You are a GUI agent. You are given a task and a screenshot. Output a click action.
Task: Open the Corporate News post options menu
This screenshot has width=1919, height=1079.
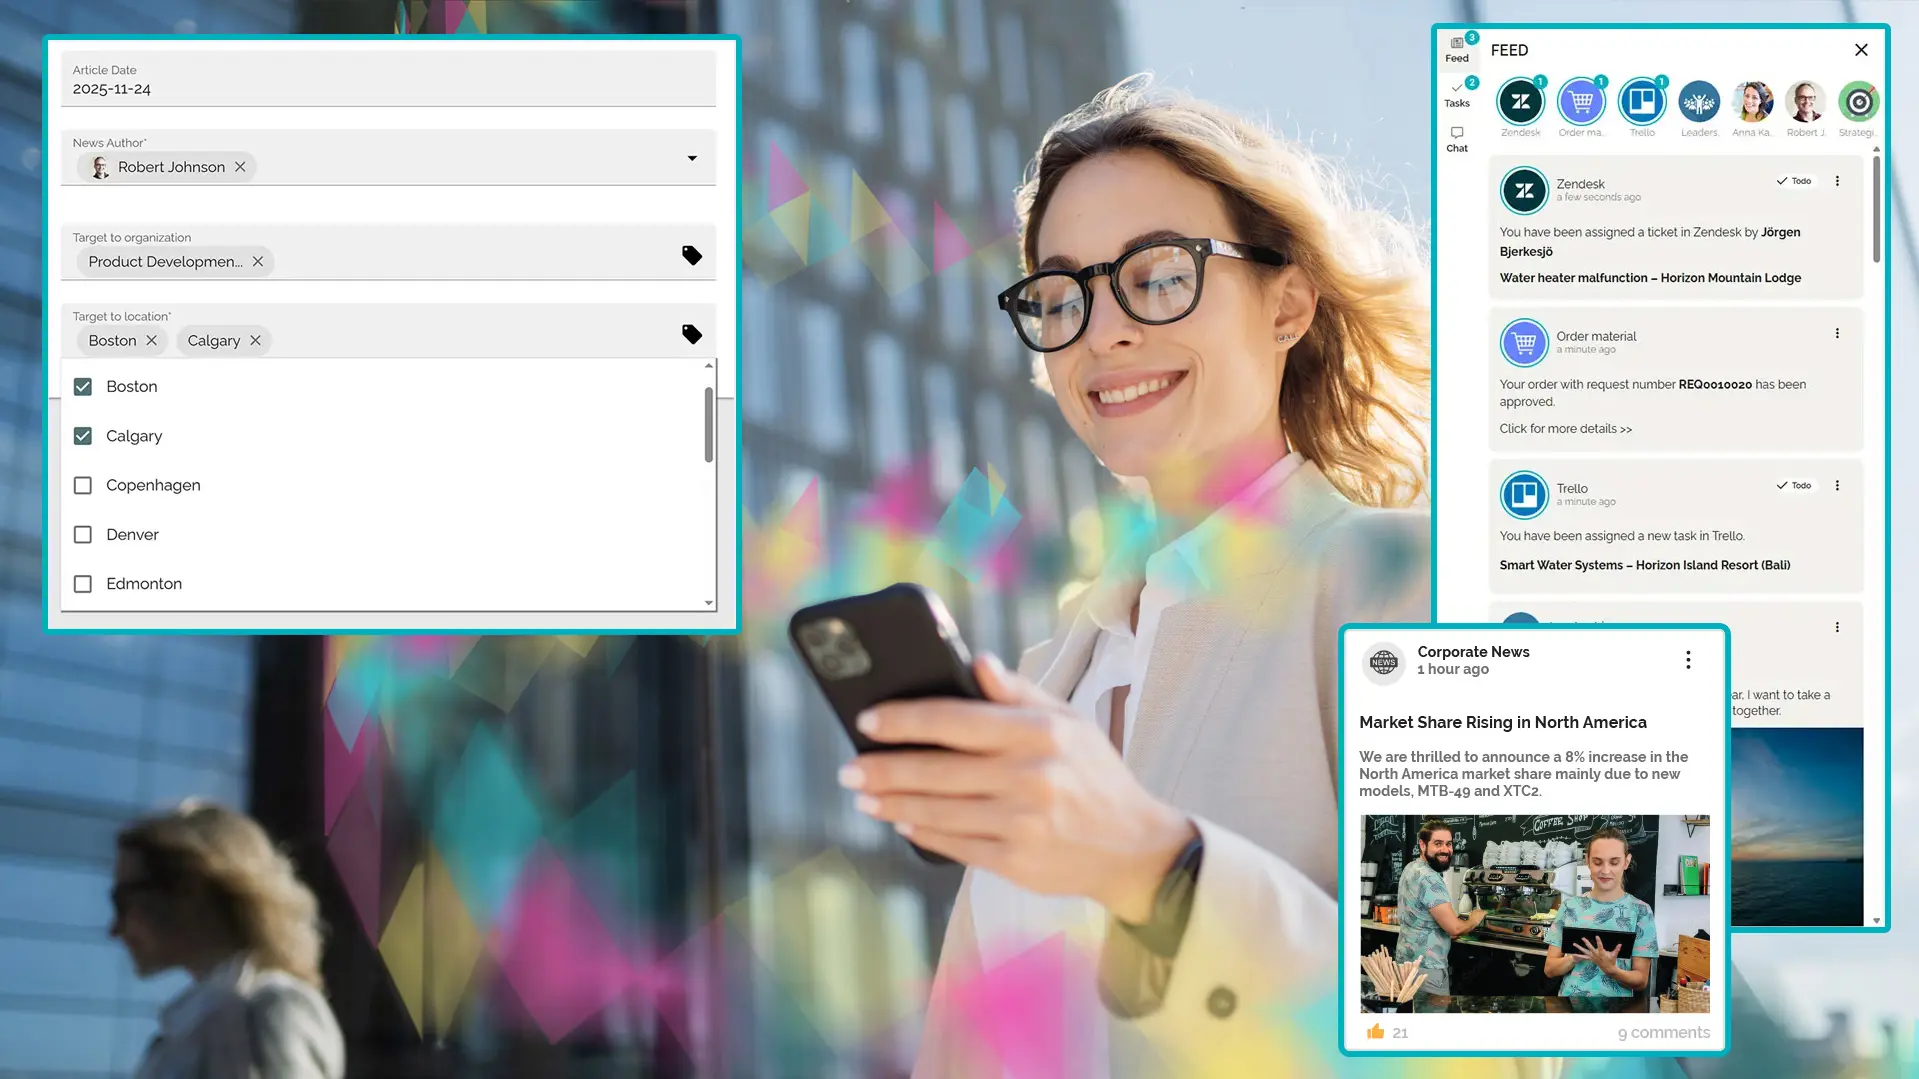tap(1687, 659)
